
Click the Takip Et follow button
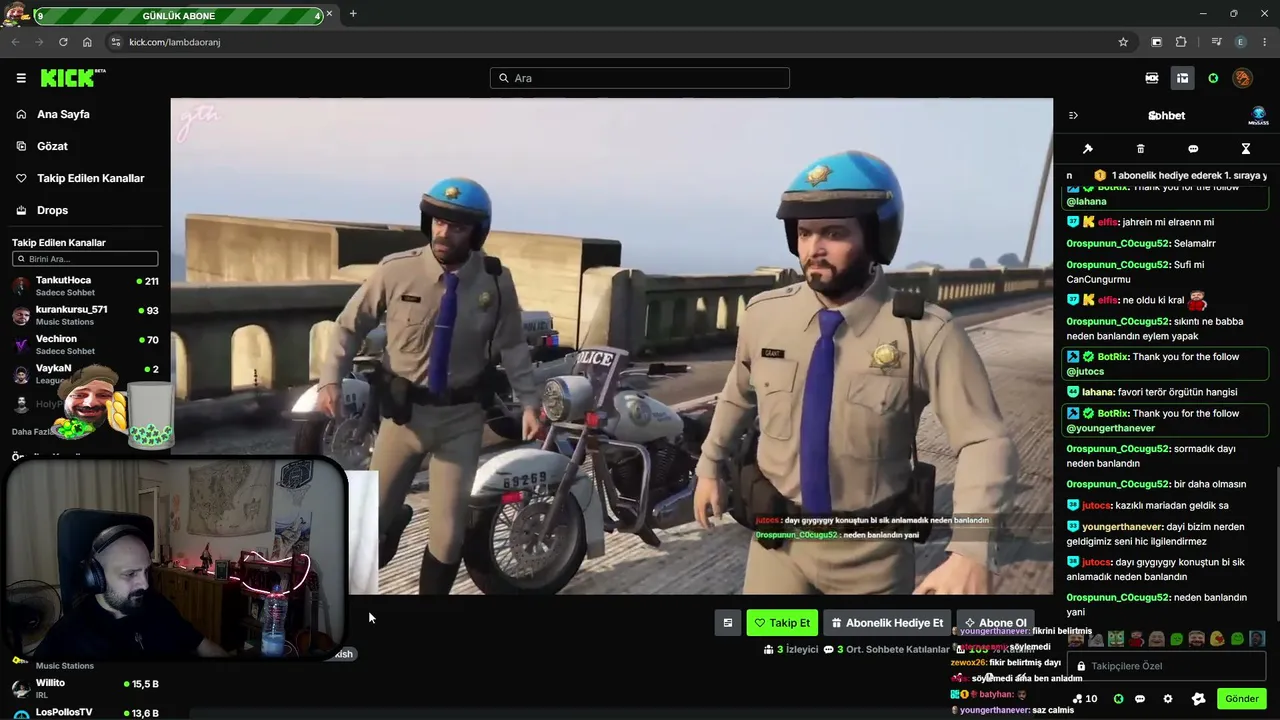782,623
